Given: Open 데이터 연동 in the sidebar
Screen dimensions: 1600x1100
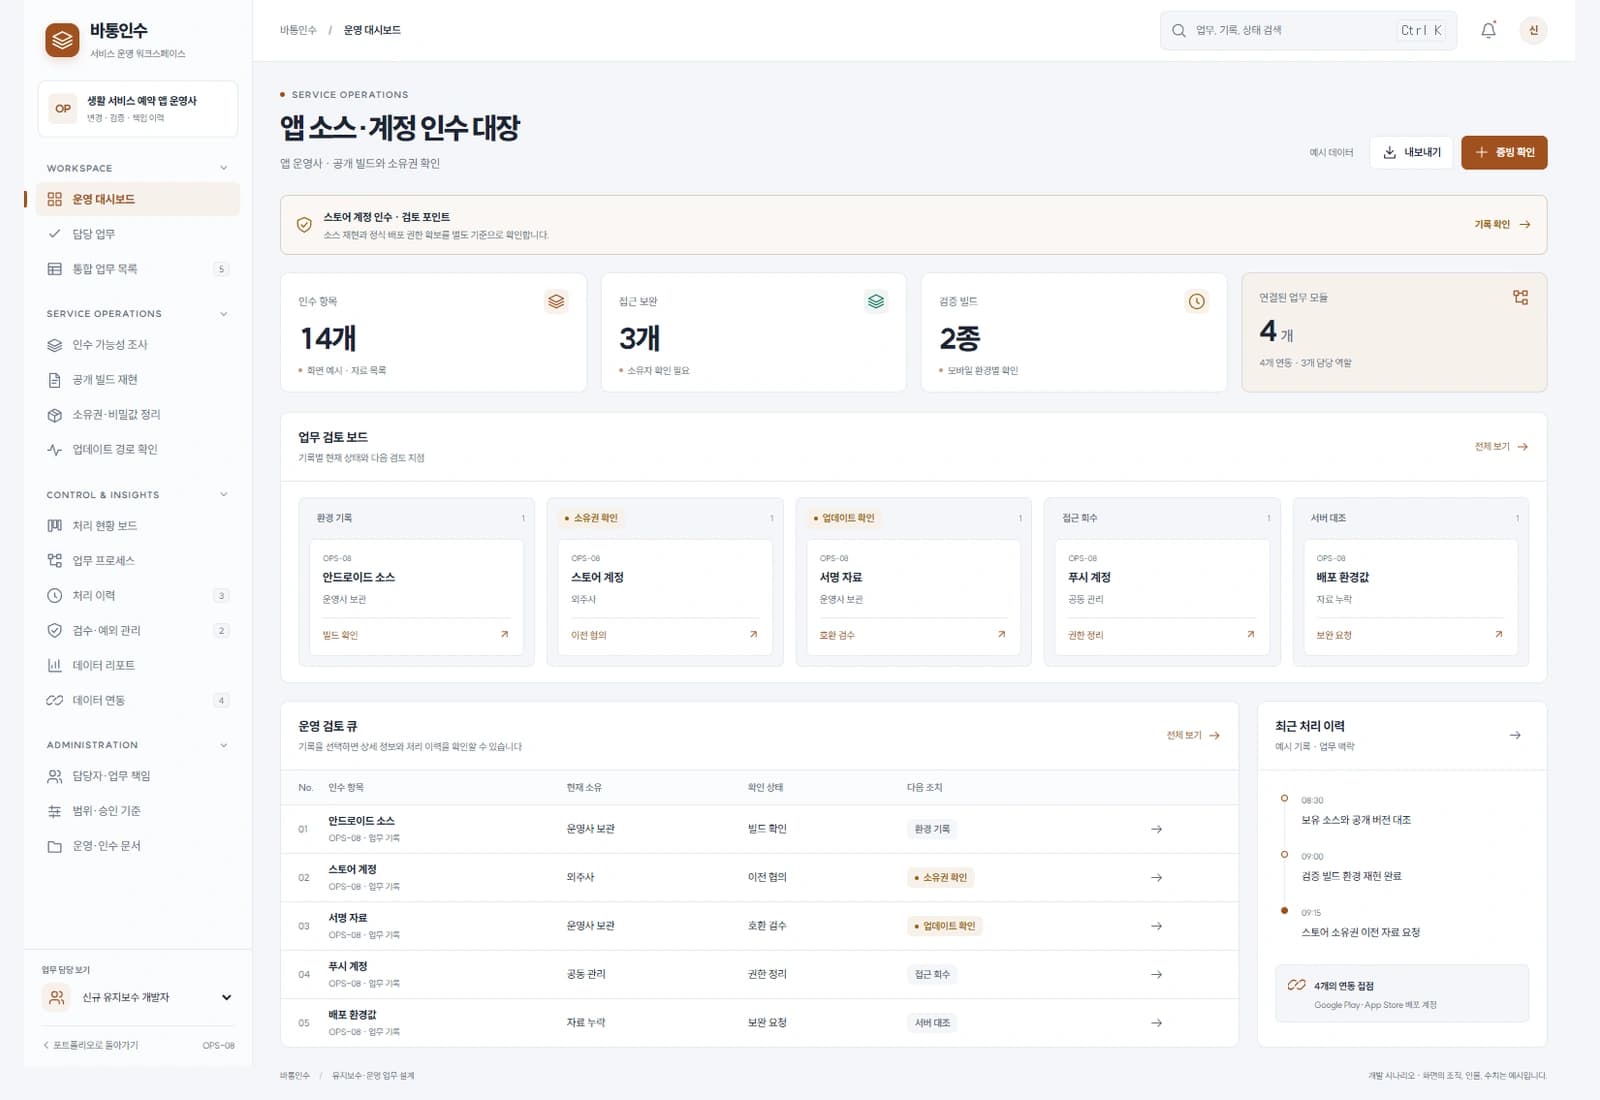Looking at the screenshot, I should (138, 701).
